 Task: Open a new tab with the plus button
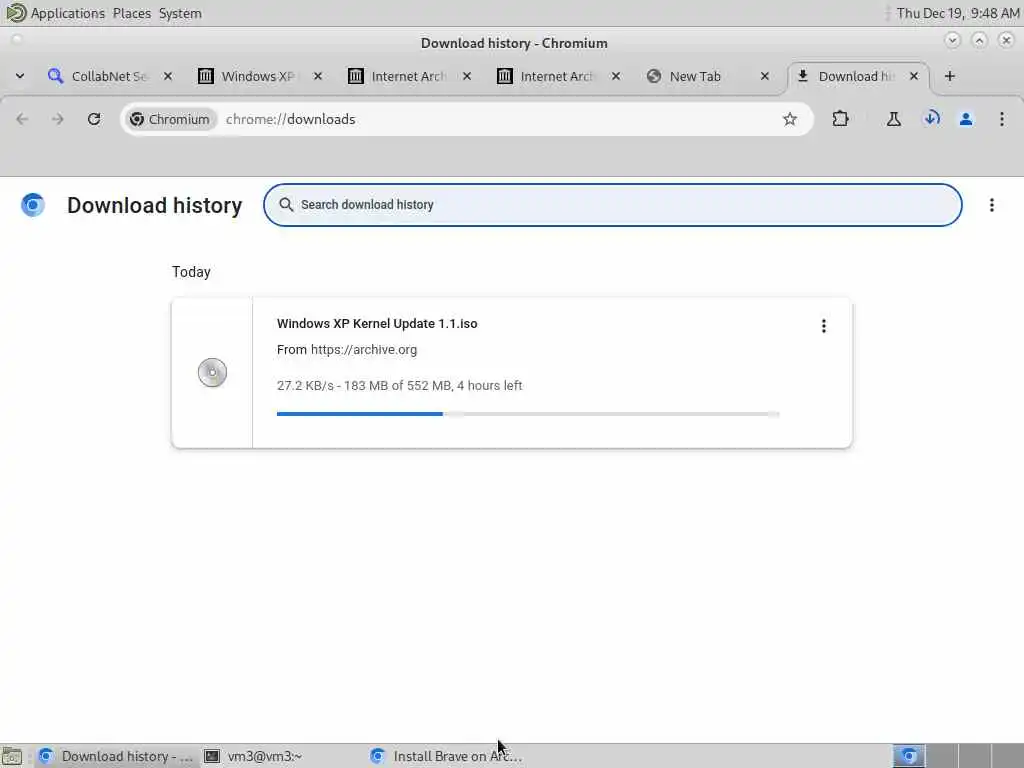(950, 76)
